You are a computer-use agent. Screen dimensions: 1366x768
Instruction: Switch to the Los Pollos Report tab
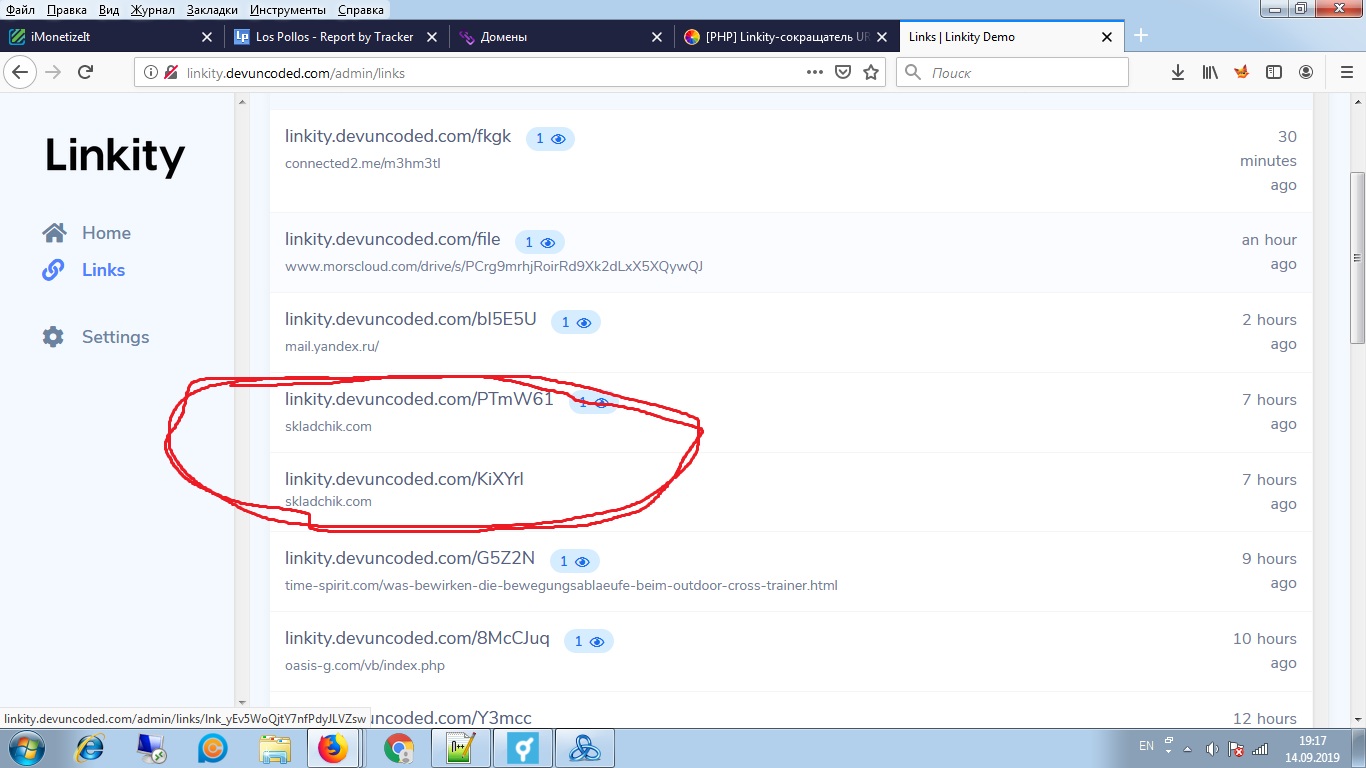tap(336, 36)
